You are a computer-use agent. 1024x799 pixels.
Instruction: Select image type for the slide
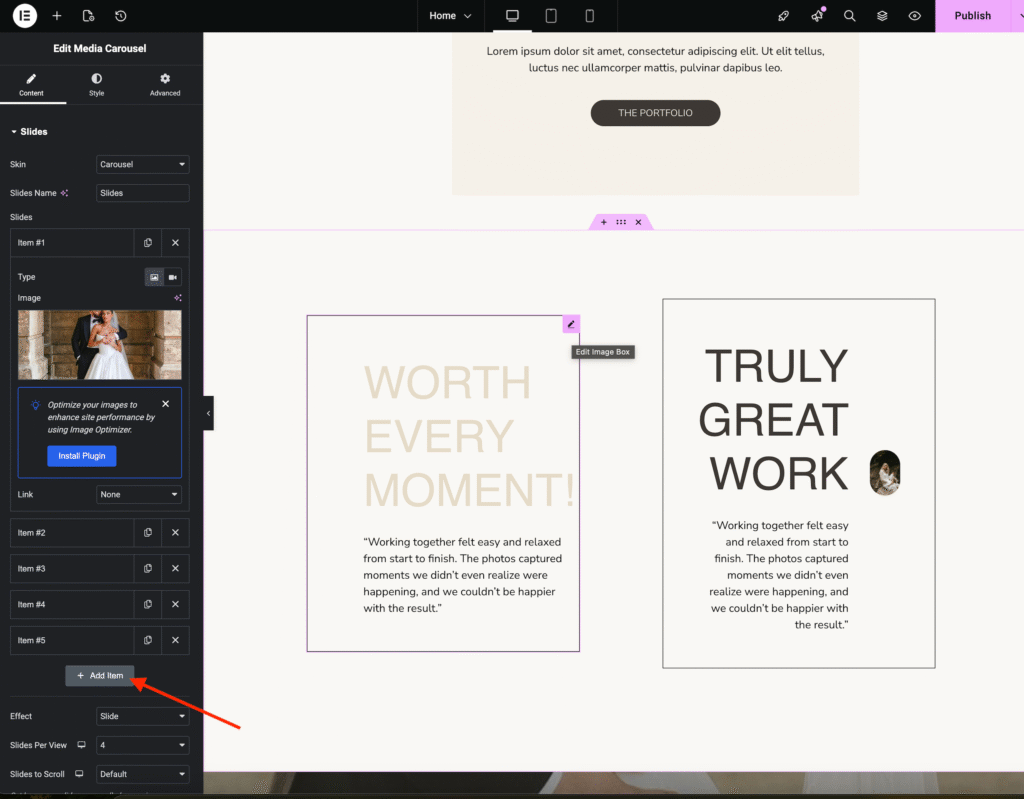[154, 277]
